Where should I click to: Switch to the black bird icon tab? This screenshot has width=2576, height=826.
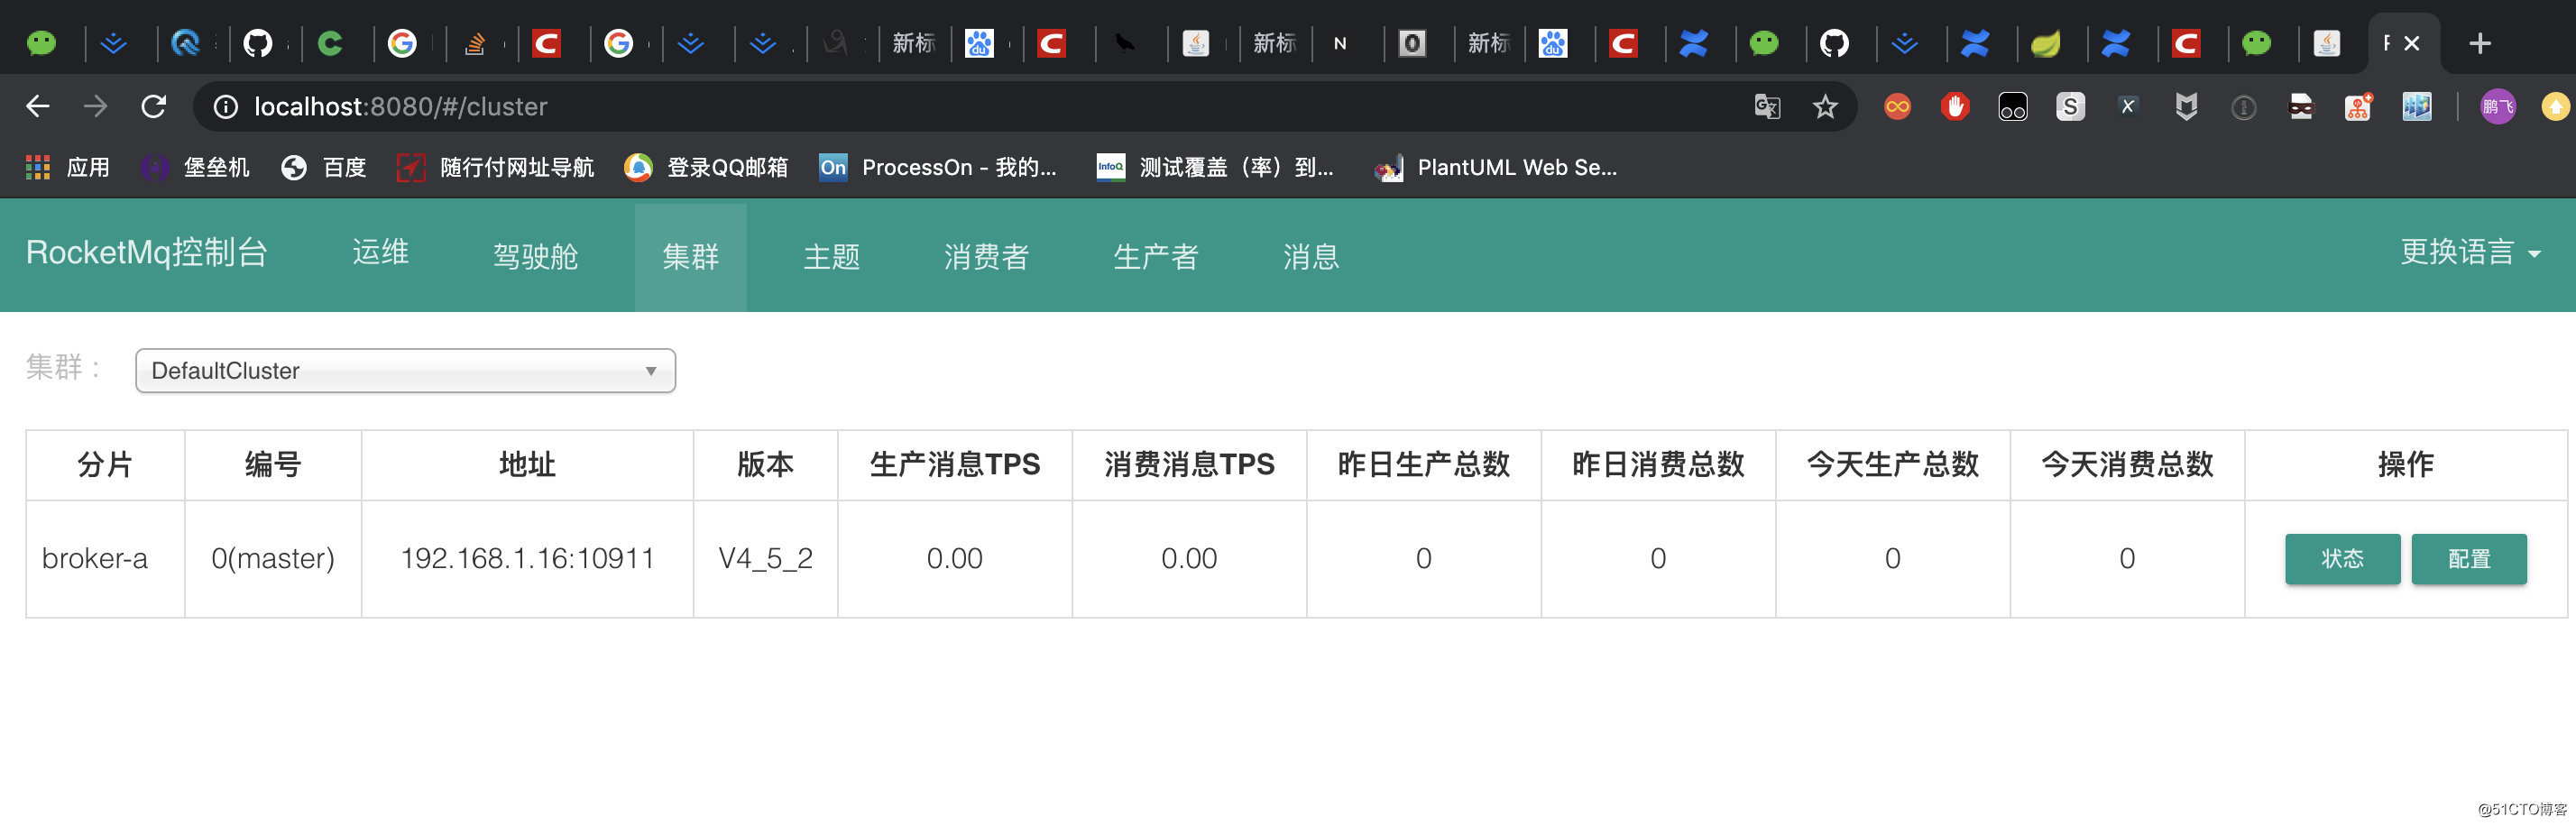click(1125, 43)
